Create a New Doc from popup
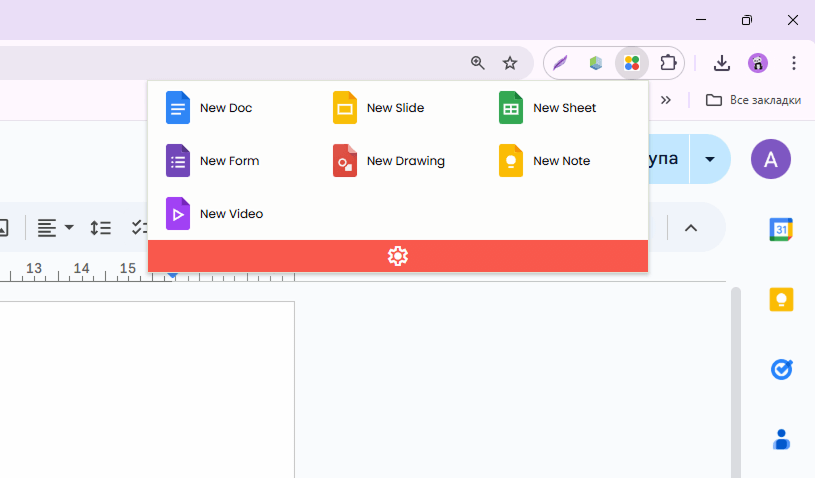The width and height of the screenshot is (815, 478). pyautogui.click(x=209, y=108)
